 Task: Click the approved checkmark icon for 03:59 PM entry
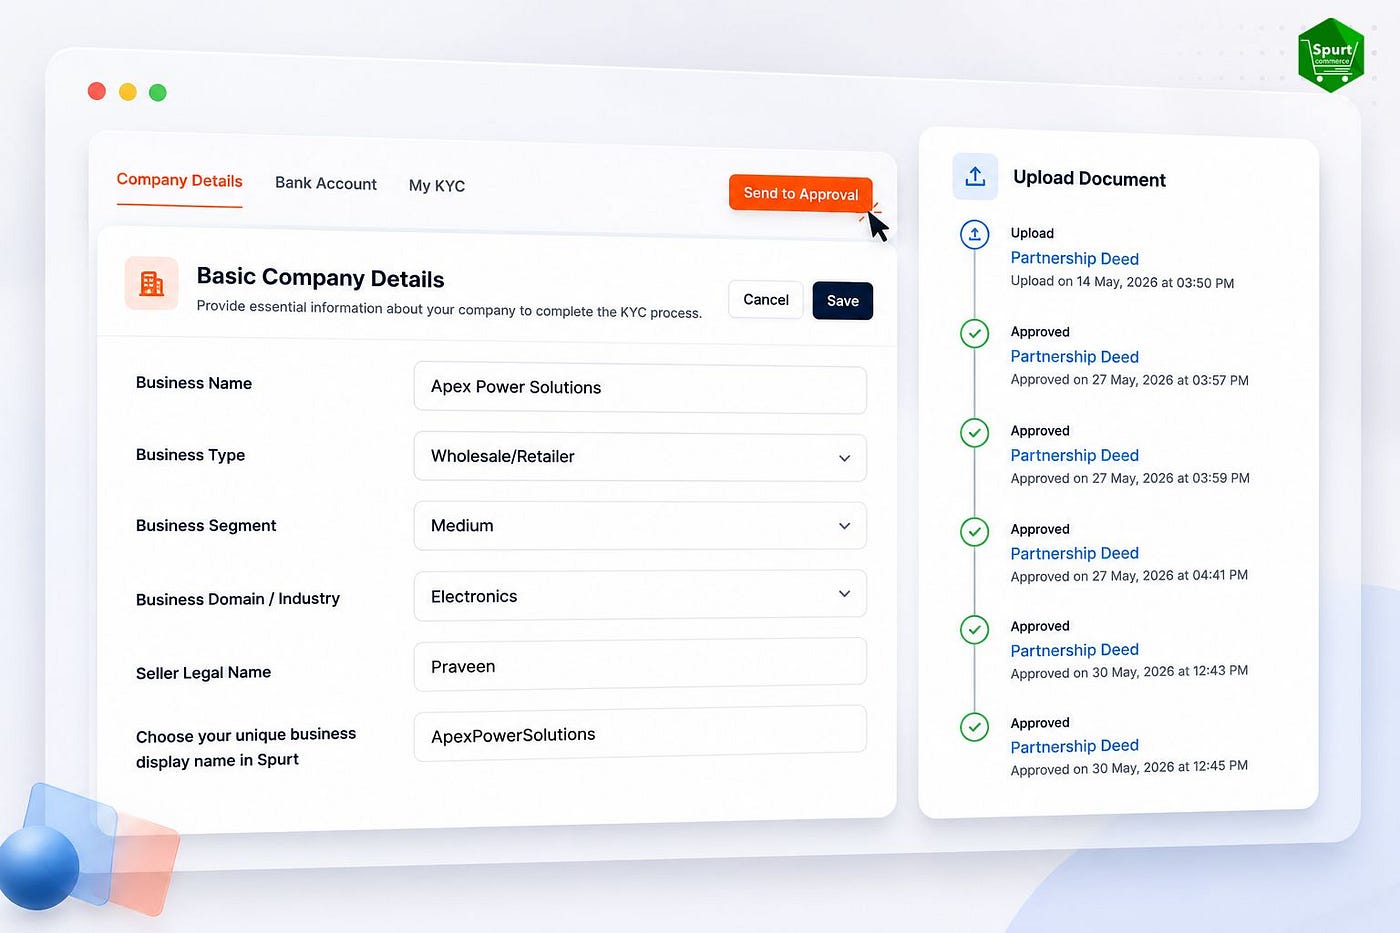975,433
